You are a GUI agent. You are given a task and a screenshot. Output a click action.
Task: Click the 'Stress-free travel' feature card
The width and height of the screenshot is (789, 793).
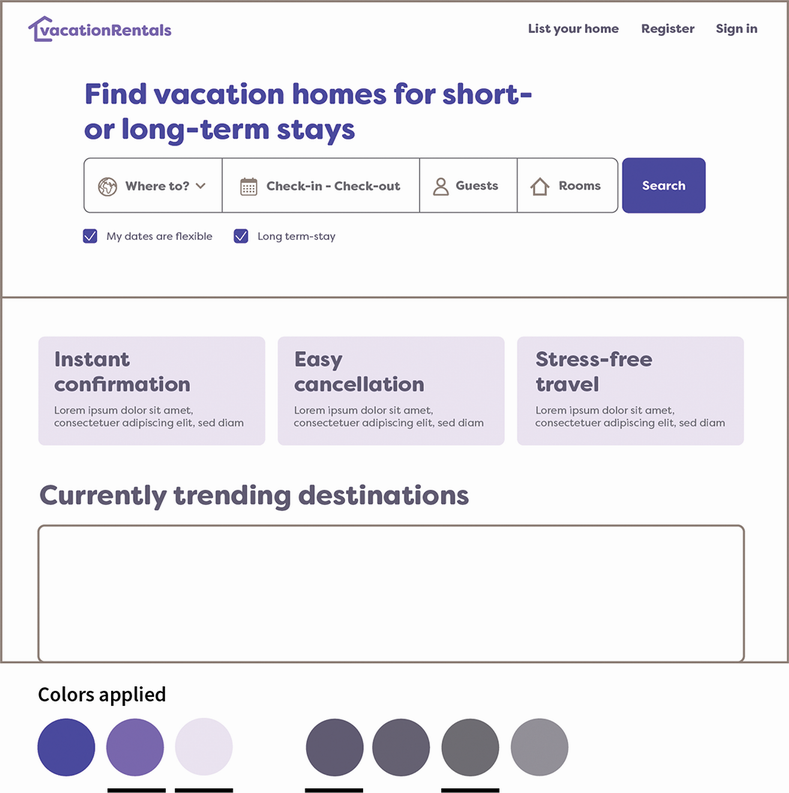click(x=630, y=390)
